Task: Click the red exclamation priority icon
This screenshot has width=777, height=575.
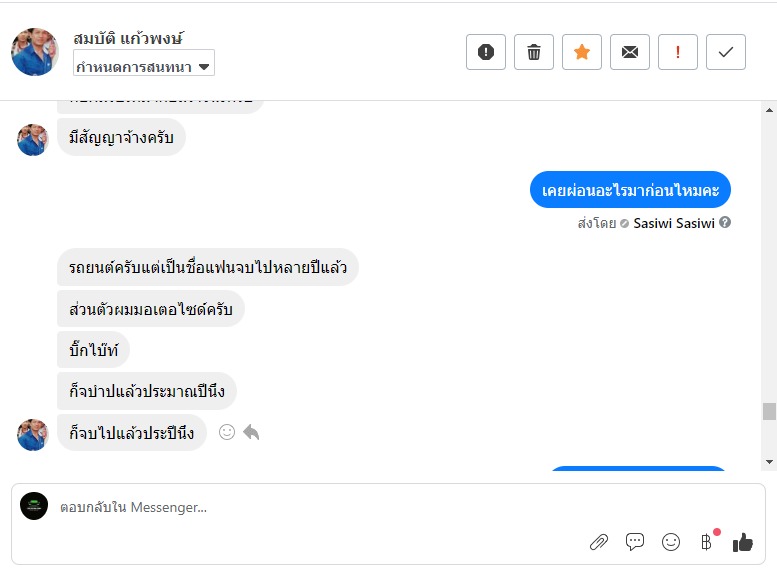Action: (678, 52)
